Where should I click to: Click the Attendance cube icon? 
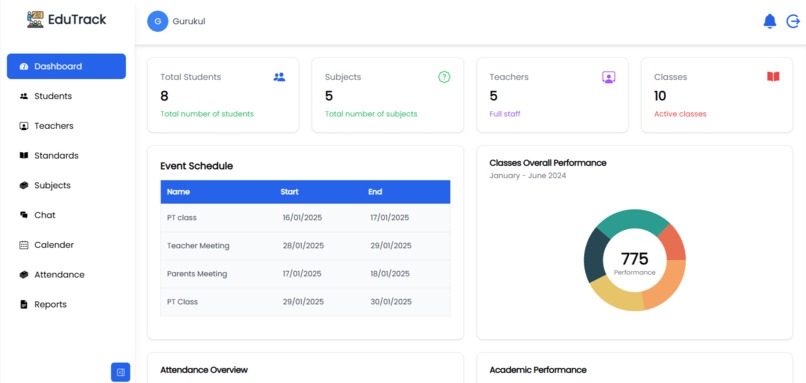click(x=24, y=275)
